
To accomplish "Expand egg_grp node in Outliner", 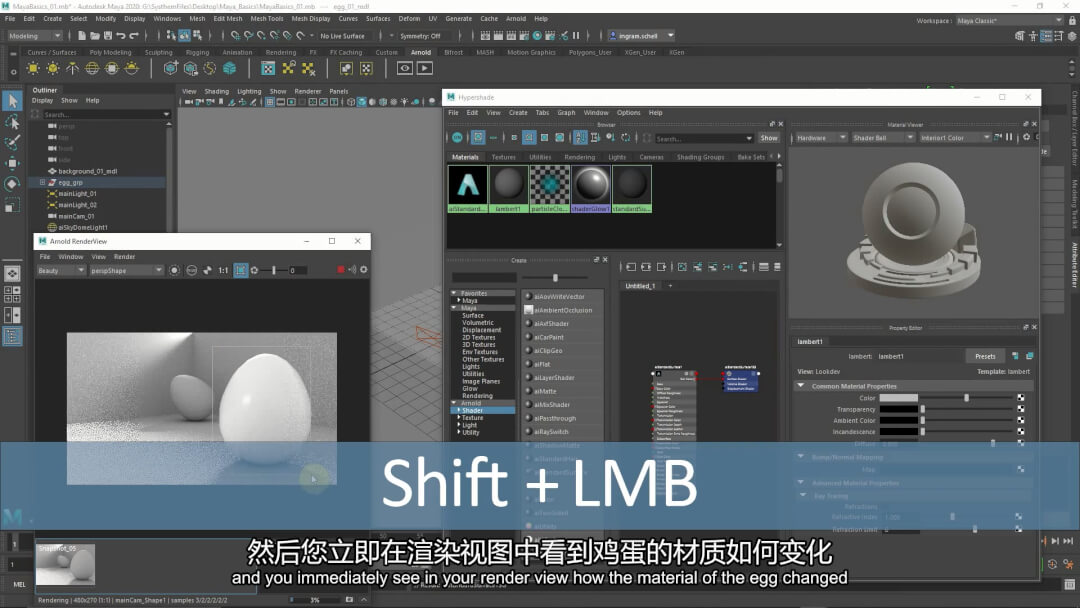I will [43, 182].
